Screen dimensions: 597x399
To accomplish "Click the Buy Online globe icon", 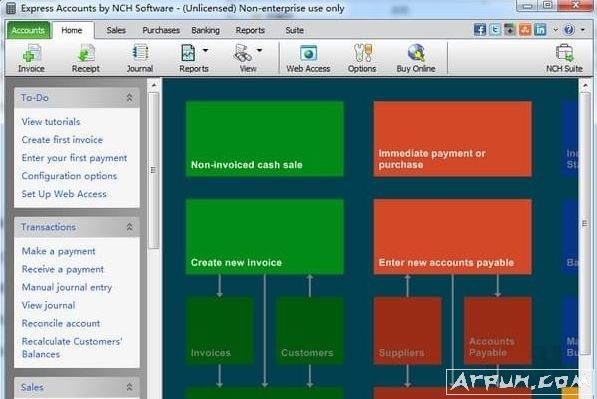I will (x=416, y=53).
